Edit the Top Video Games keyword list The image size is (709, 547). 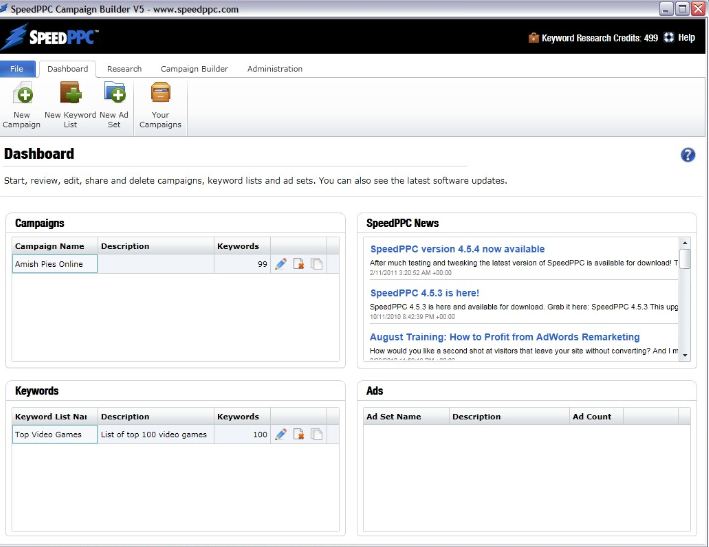click(x=281, y=434)
